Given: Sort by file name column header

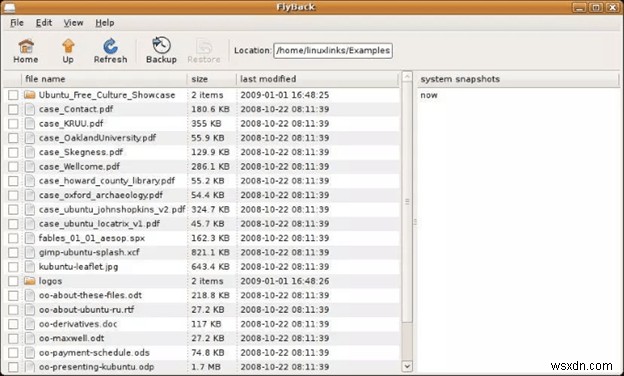Looking at the screenshot, I should [104, 79].
